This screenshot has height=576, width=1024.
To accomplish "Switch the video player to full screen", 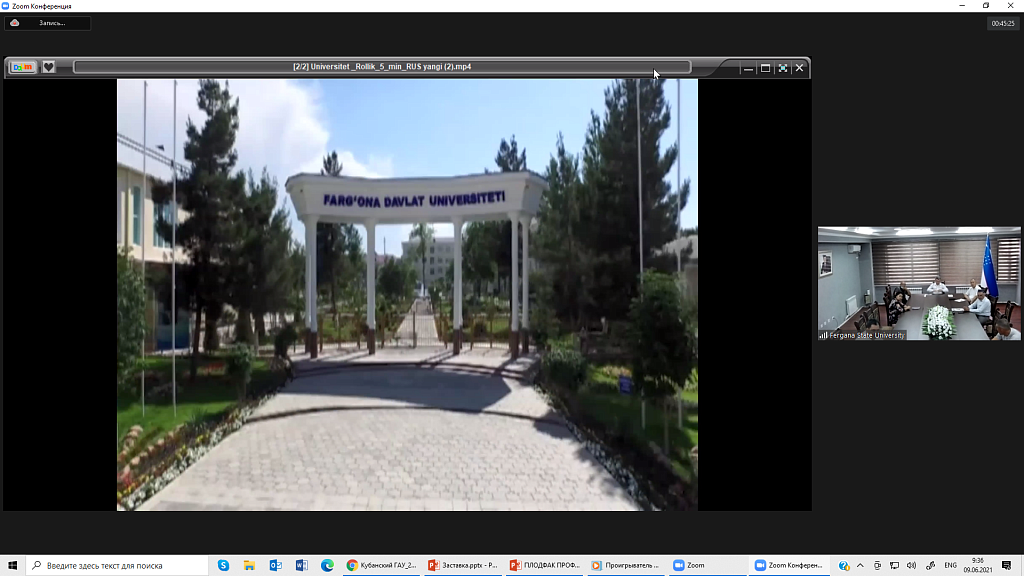I will [x=782, y=68].
